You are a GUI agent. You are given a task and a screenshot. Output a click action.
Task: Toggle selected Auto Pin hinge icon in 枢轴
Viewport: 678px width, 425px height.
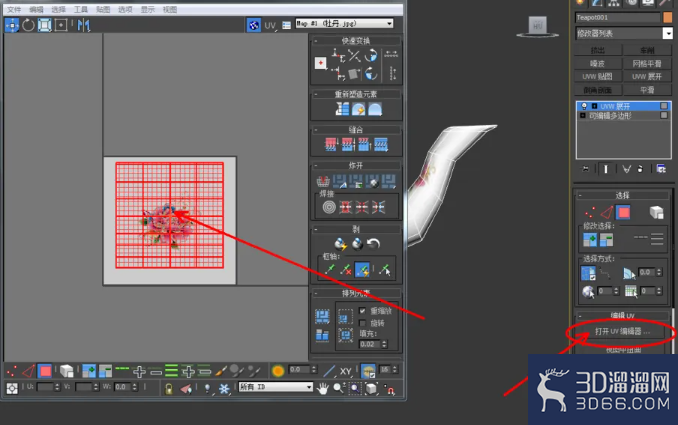coord(362,270)
